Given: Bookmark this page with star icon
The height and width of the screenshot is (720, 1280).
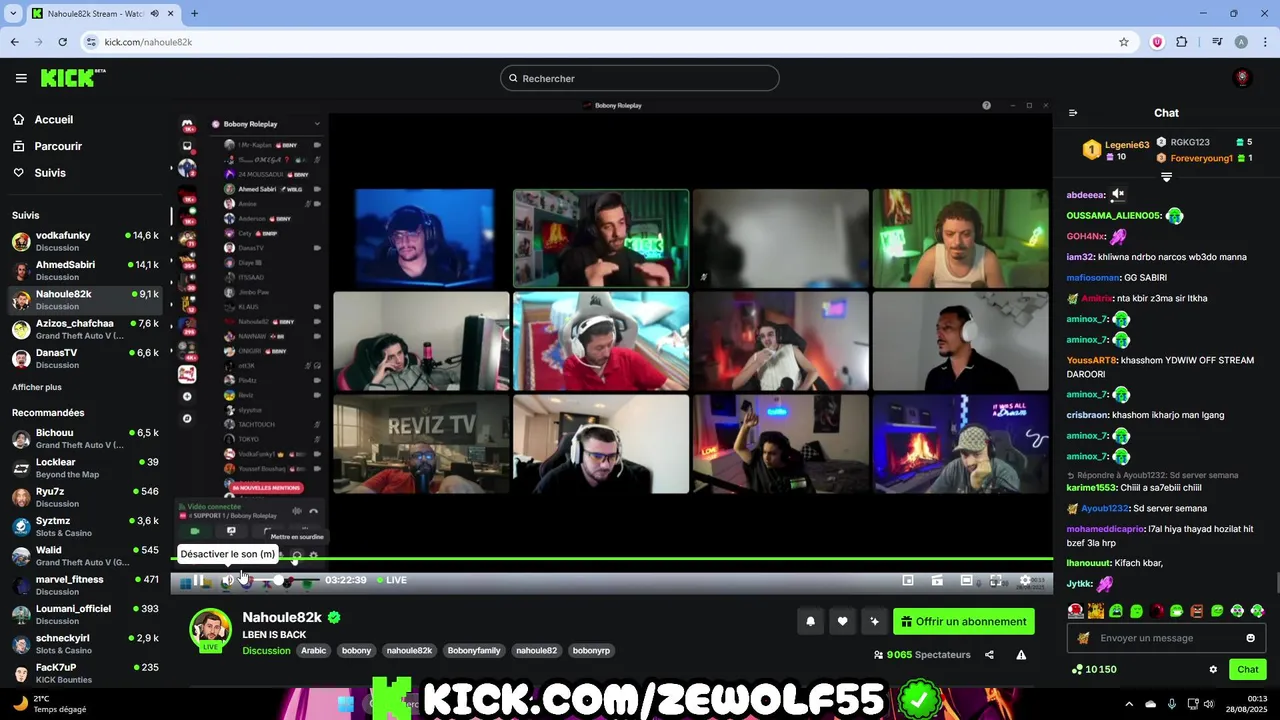Looking at the screenshot, I should pos(1124,42).
